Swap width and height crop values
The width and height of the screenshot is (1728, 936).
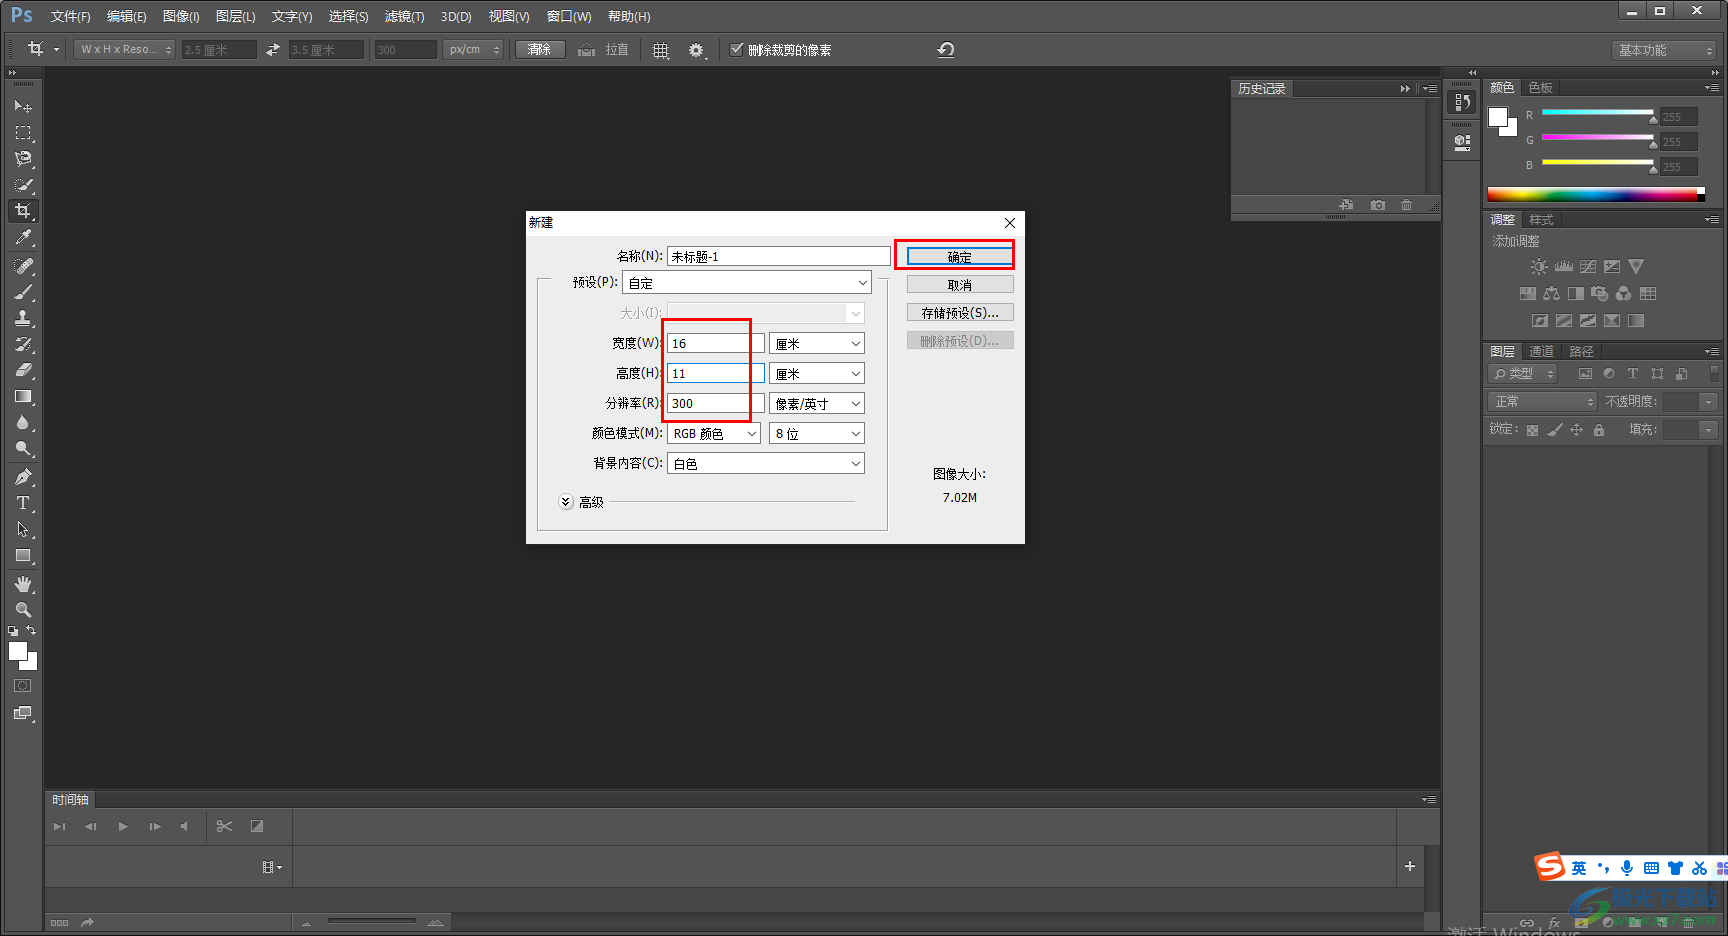tap(273, 49)
